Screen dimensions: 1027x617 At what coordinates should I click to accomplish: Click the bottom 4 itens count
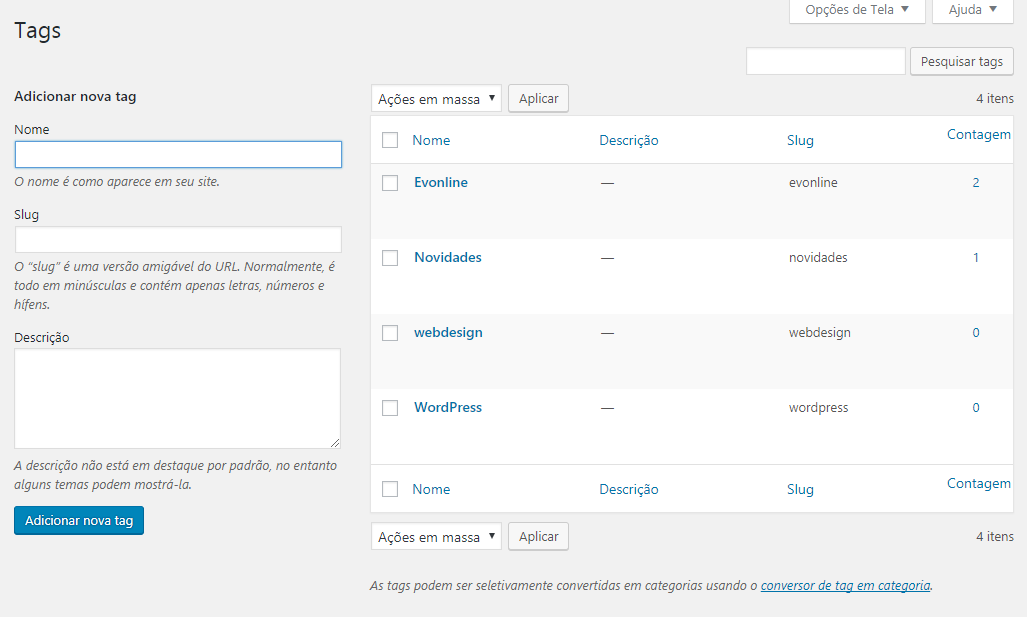[995, 536]
